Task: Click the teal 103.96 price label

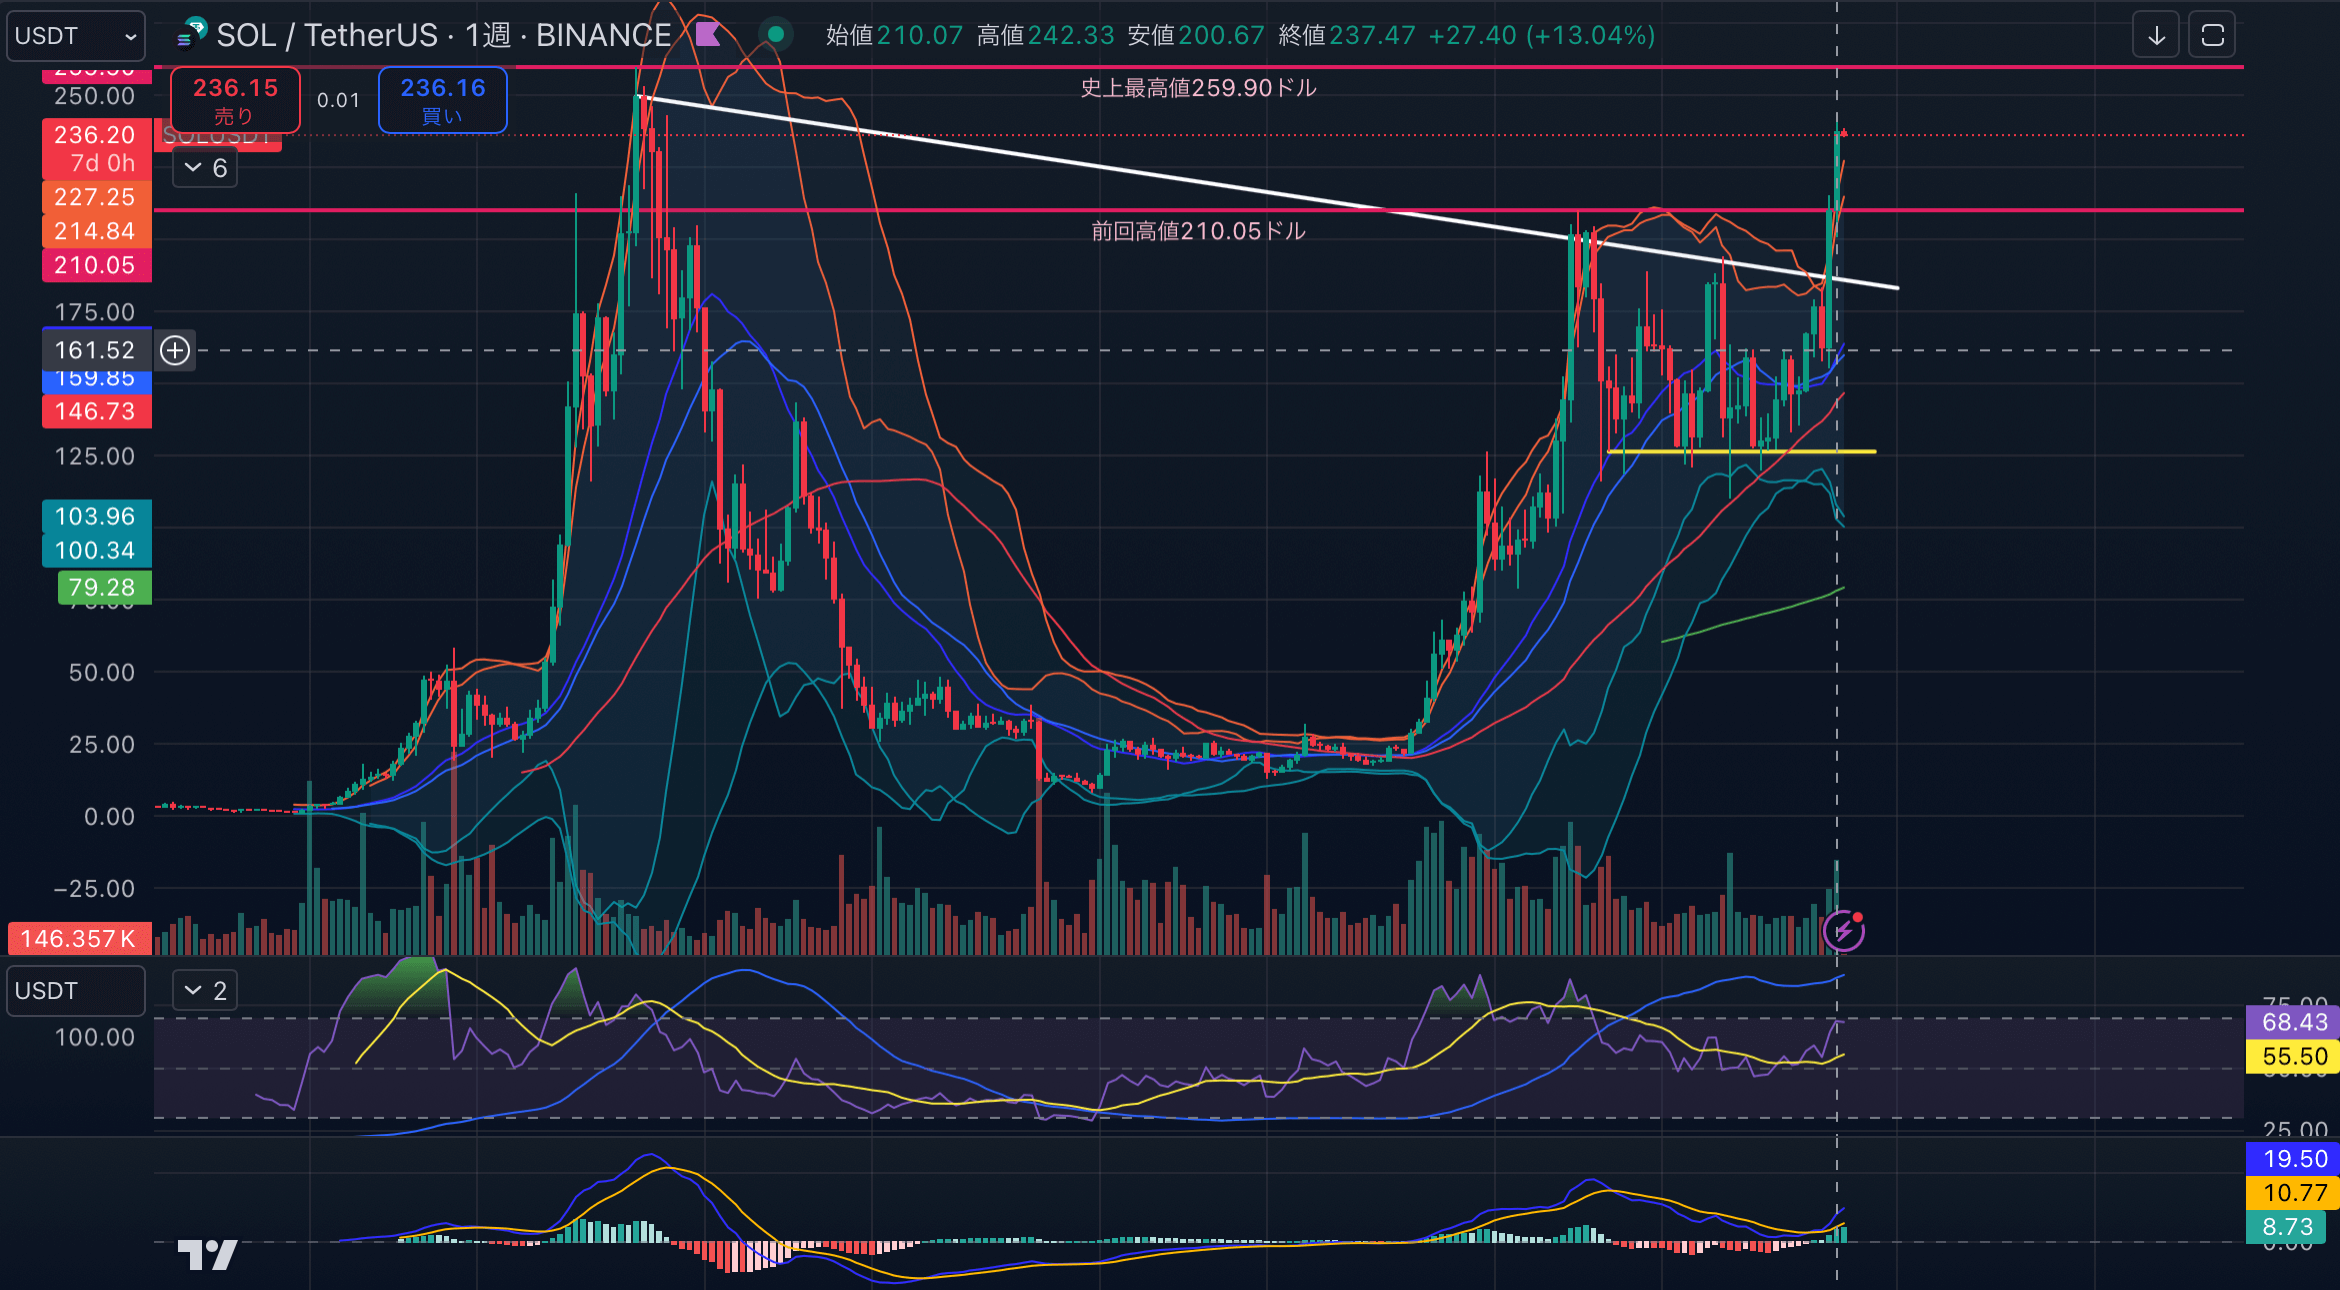Action: click(x=96, y=516)
